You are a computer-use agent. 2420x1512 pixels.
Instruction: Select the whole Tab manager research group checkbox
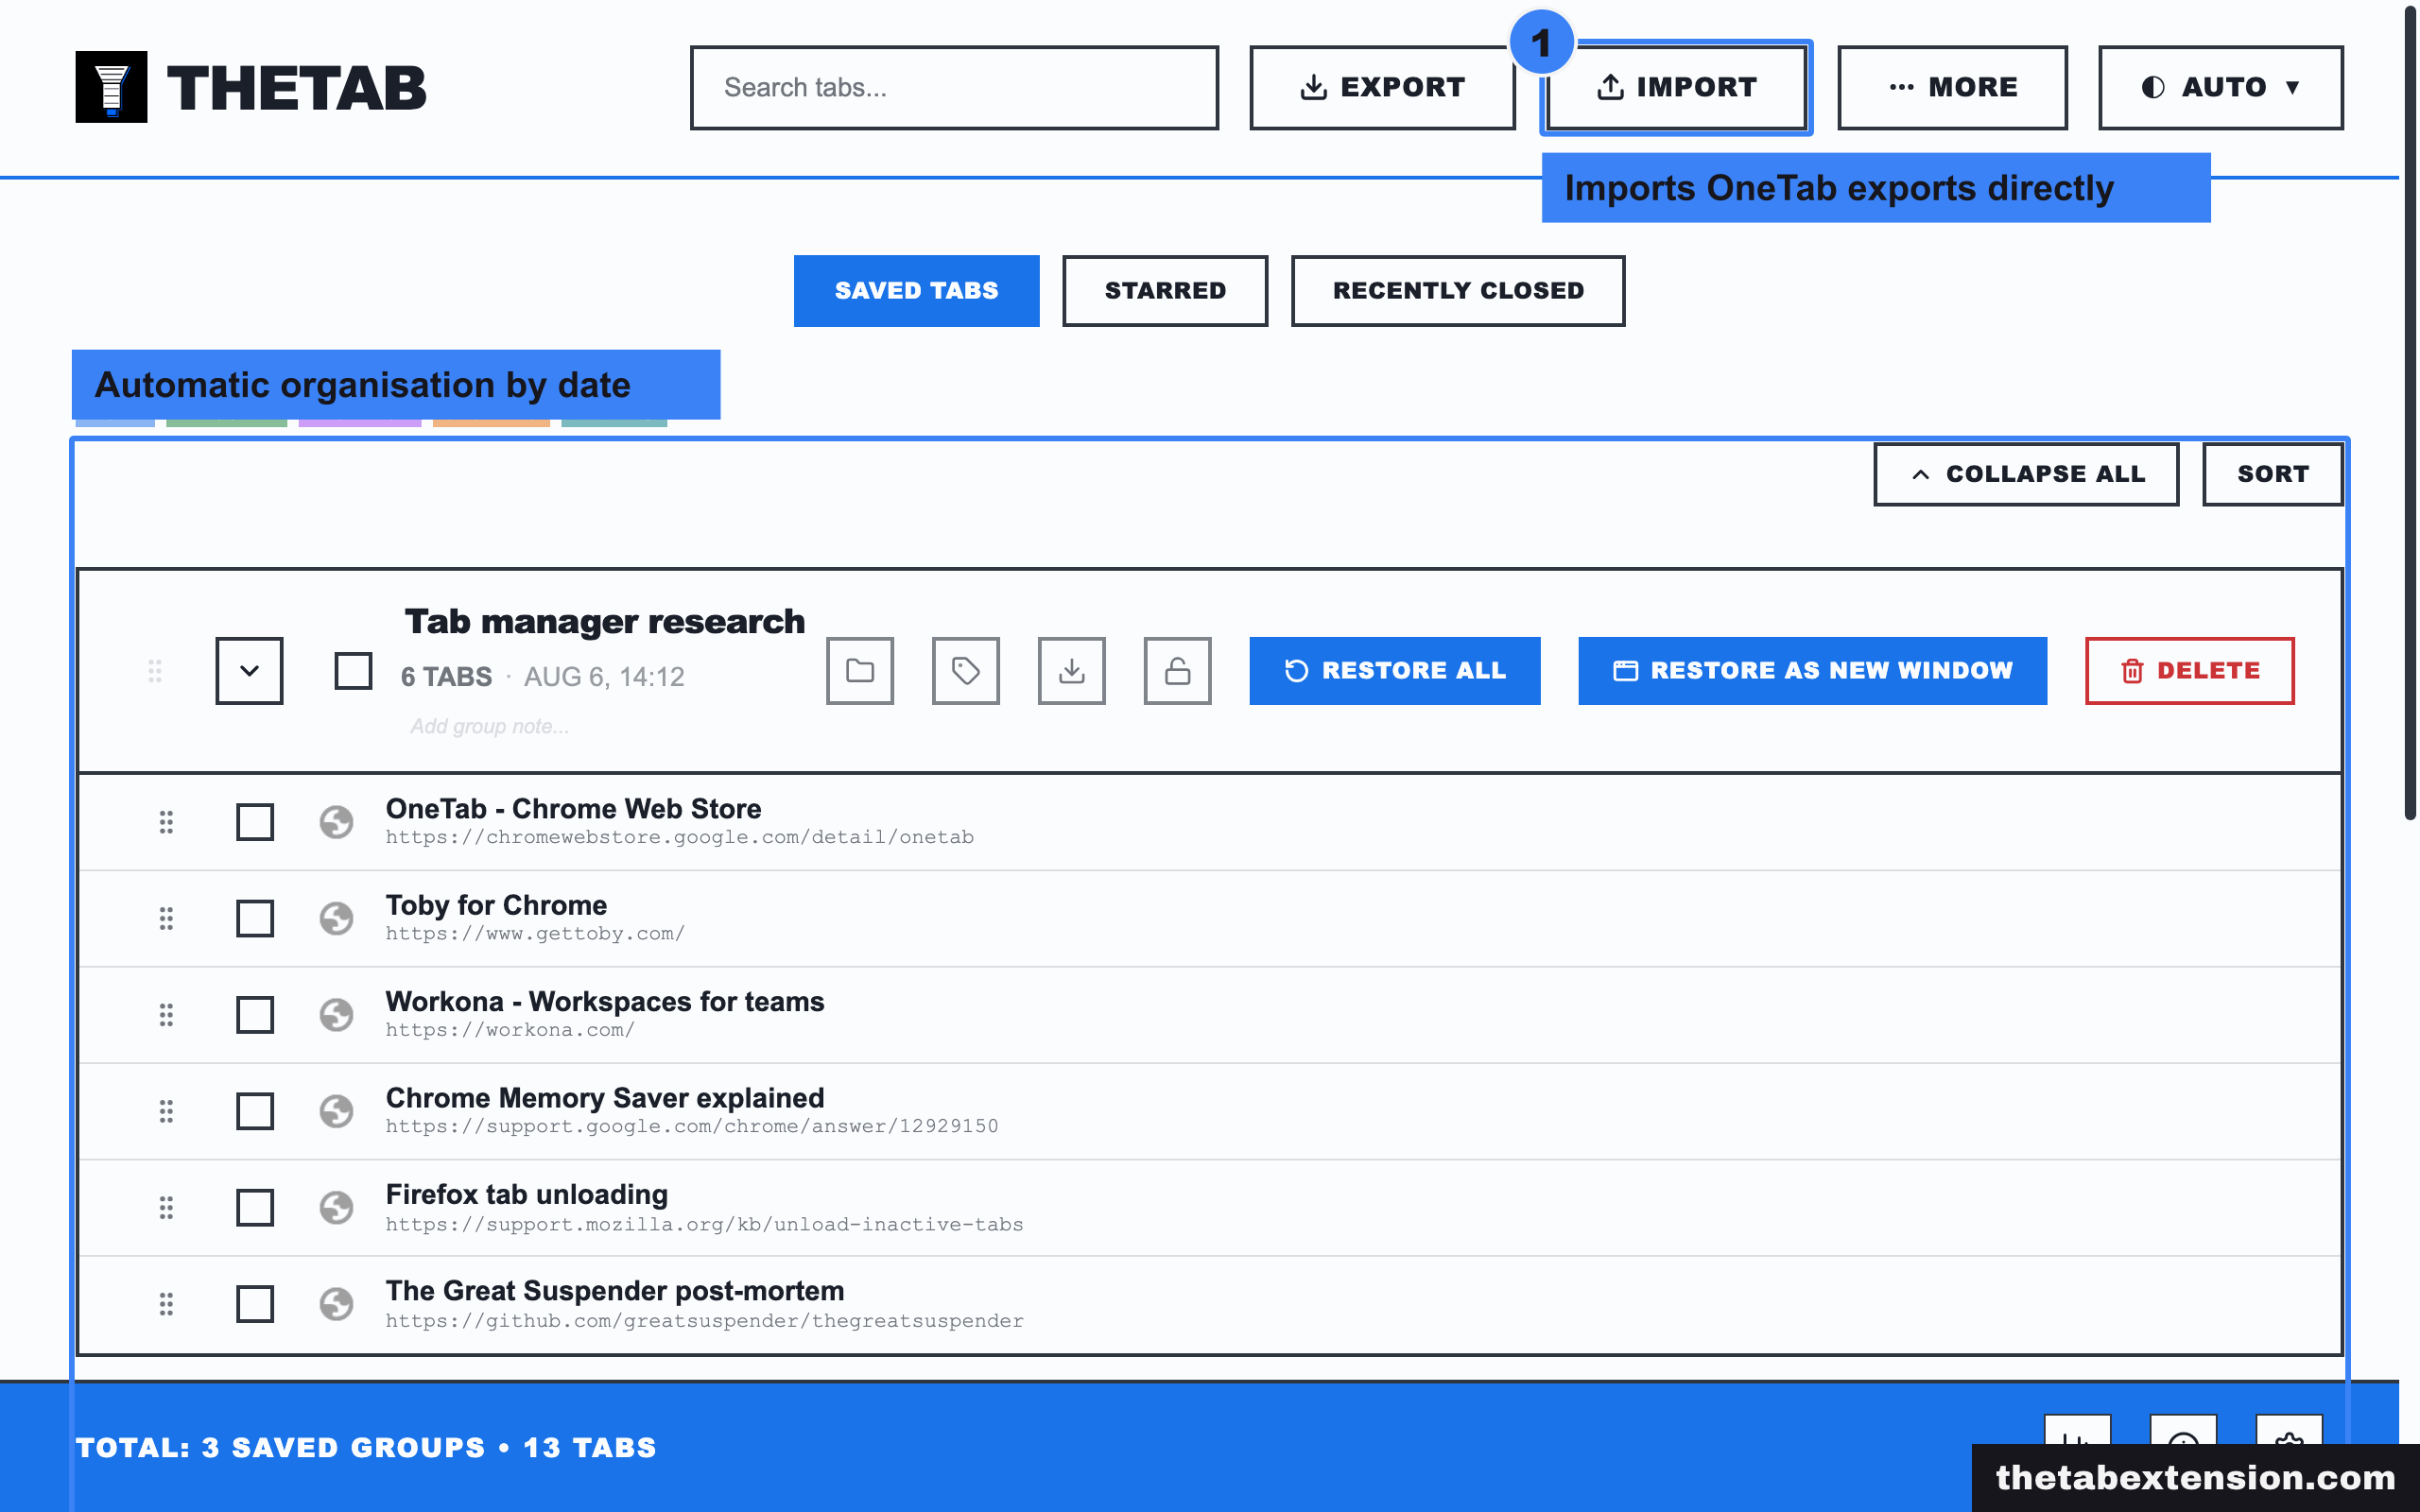click(353, 671)
